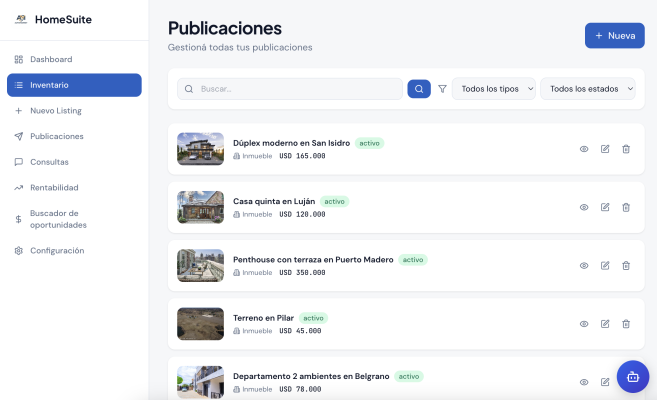The image size is (657, 400).
Task: Delete the Dúplex moderno en San Isidro listing
Action: (x=626, y=149)
